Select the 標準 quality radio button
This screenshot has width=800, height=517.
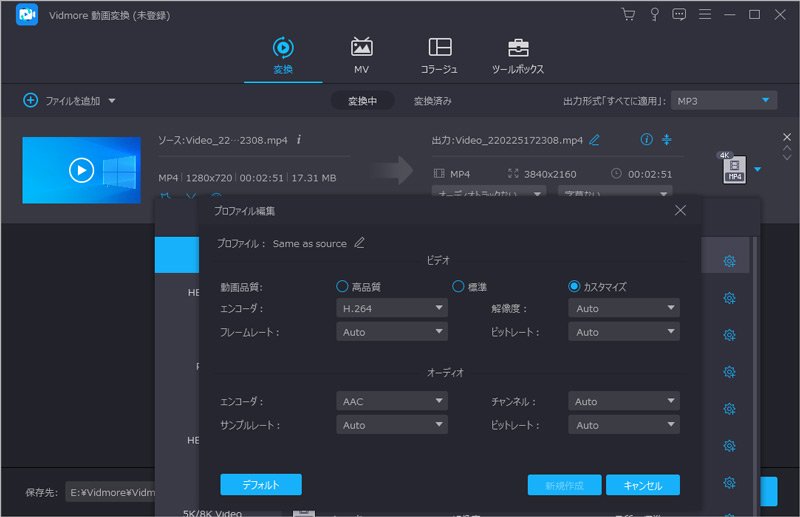coord(458,286)
